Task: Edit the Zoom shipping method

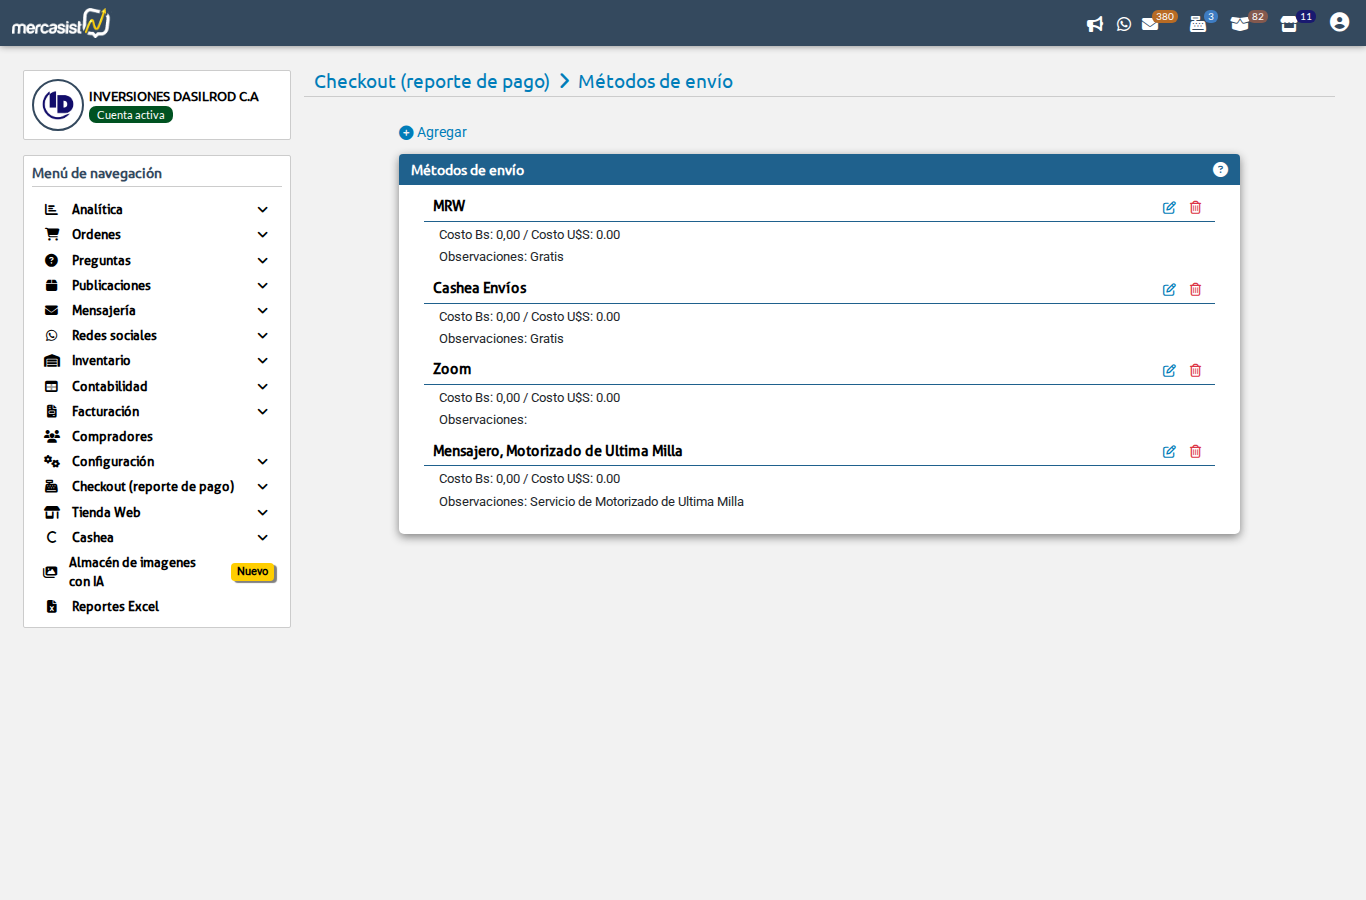Action: [x=1169, y=371]
